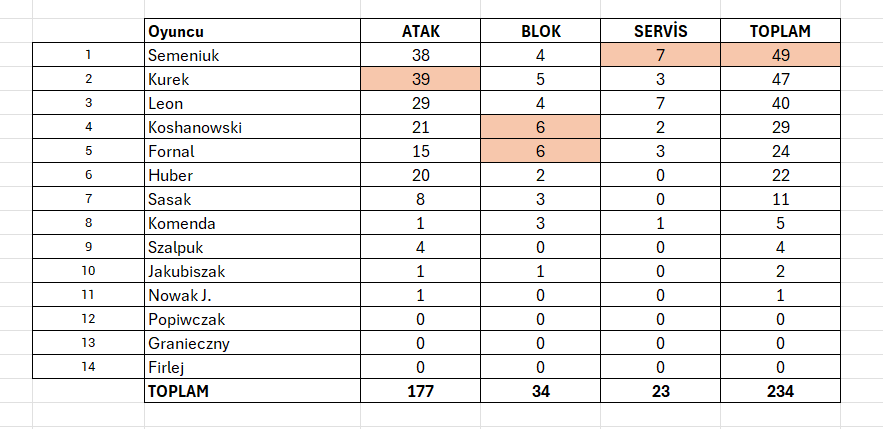
Task: Click the TOPLAM column header
Action: click(780, 32)
